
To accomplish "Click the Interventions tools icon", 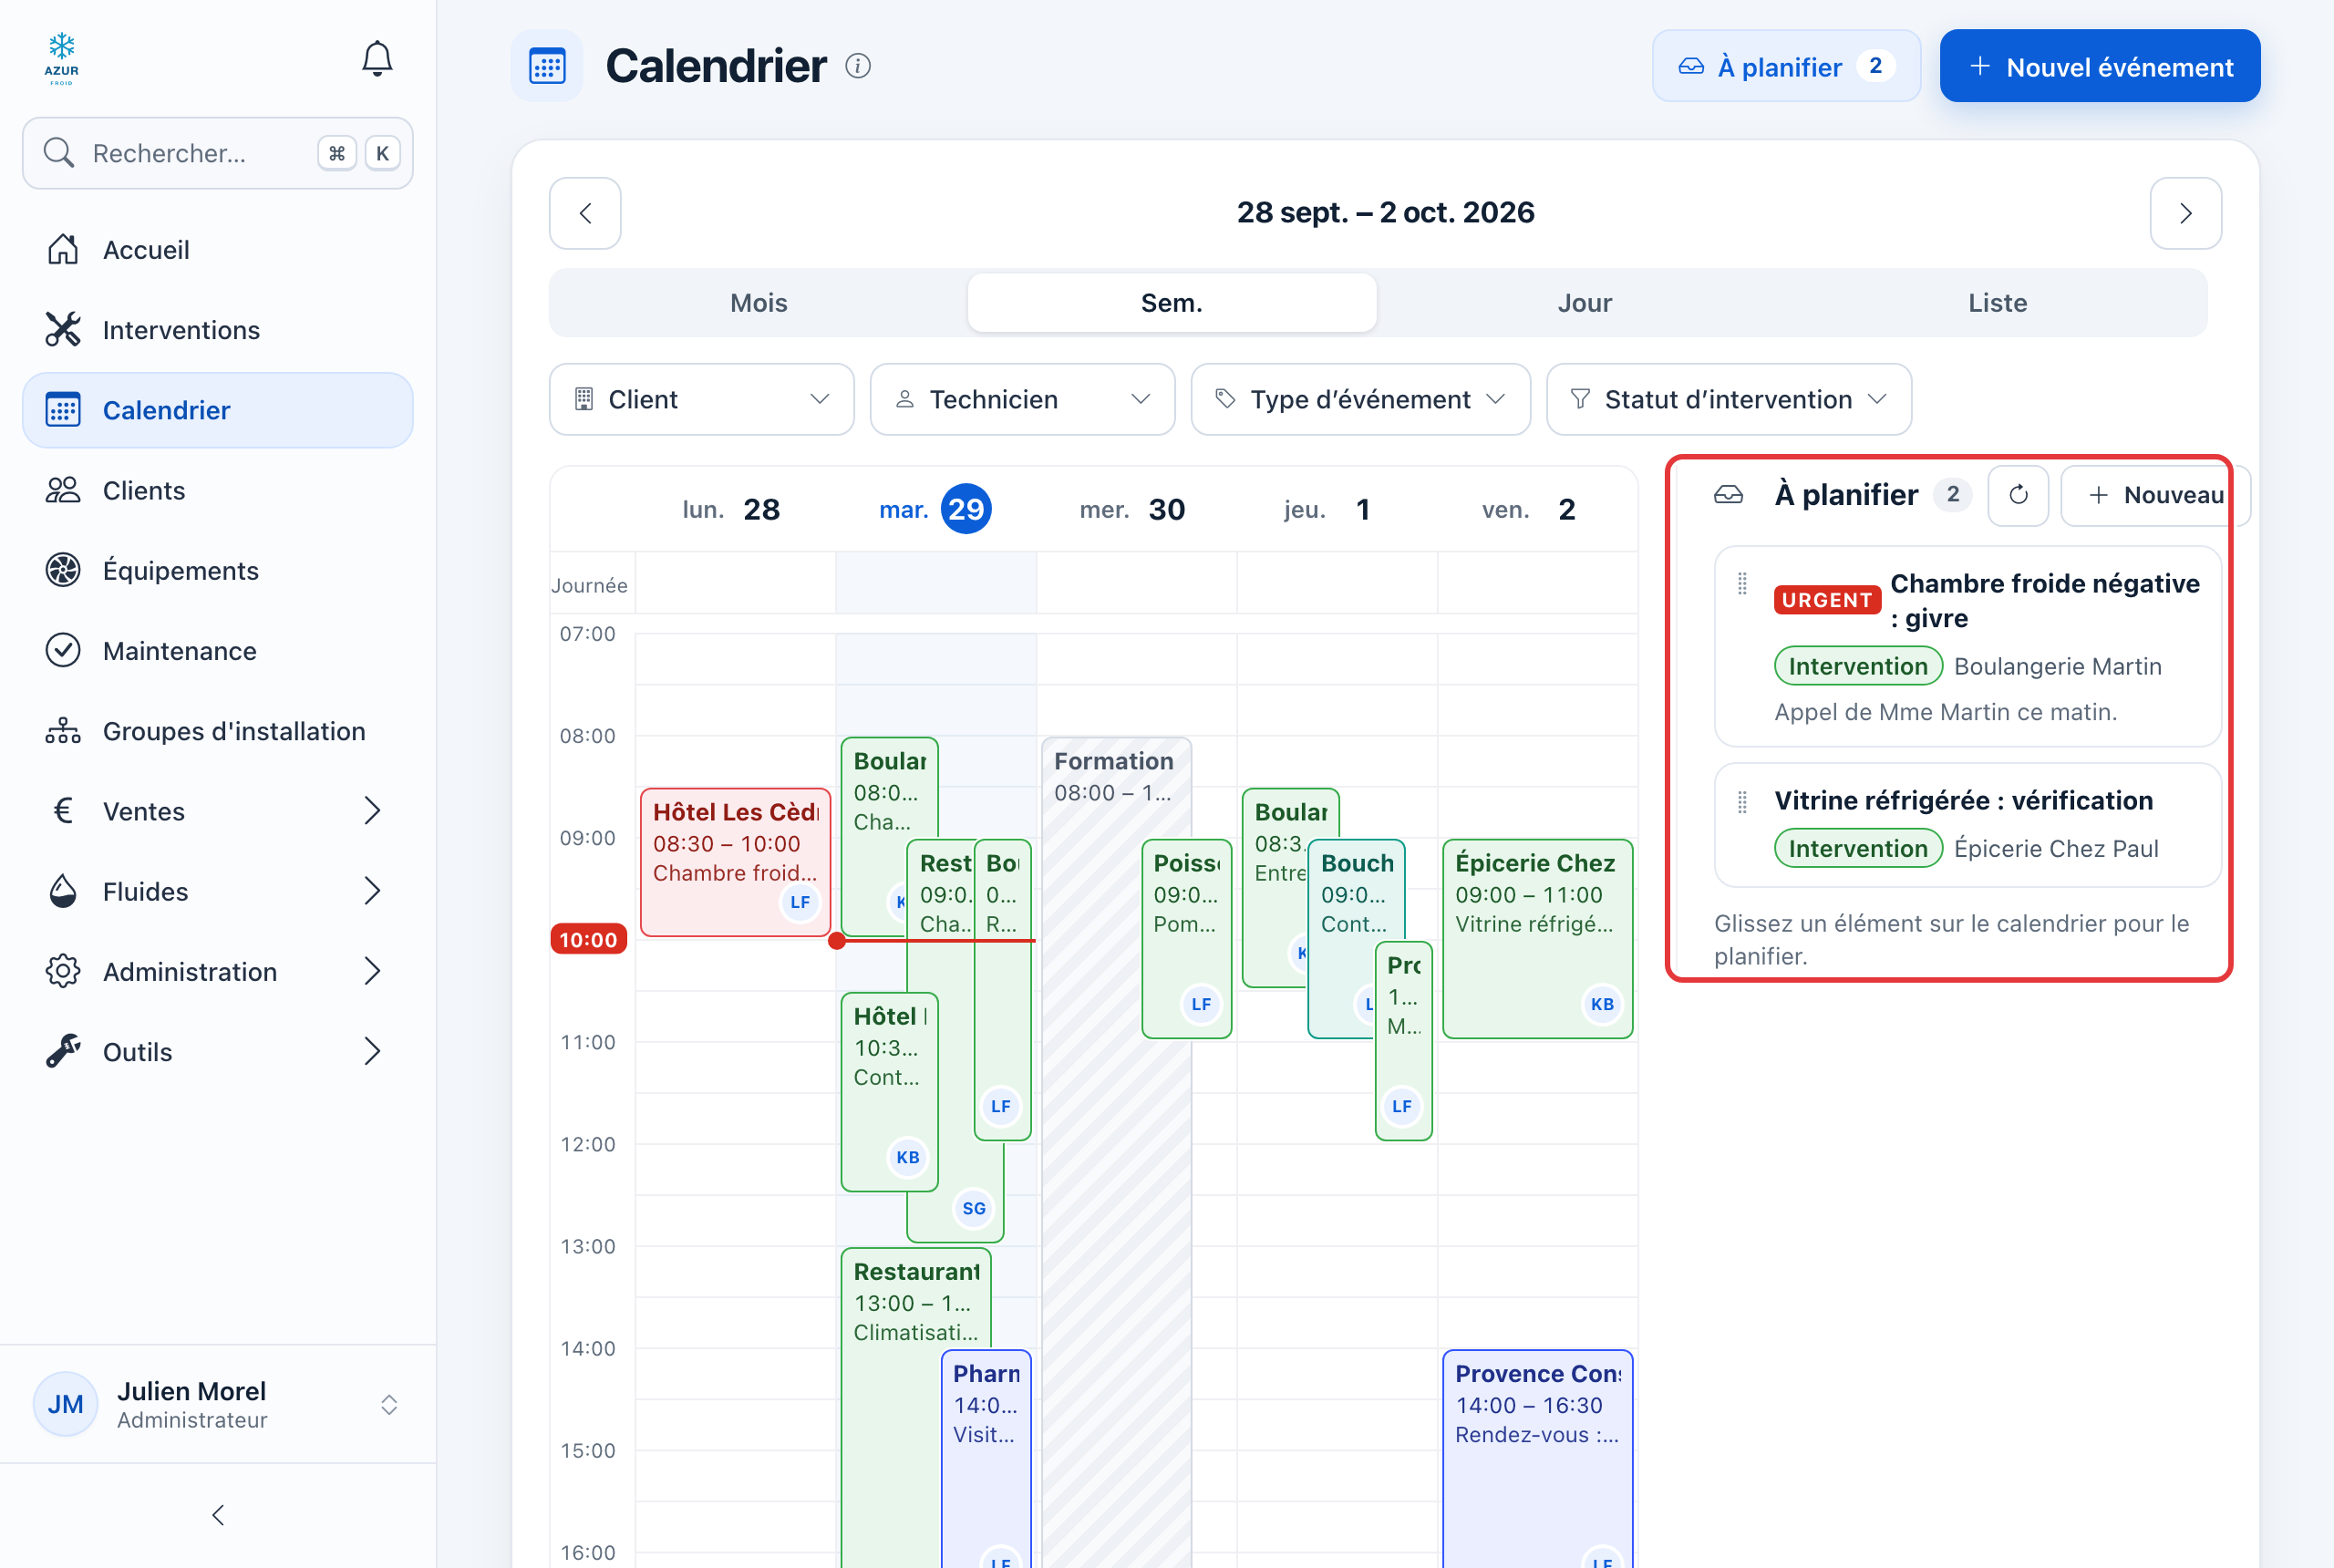I will click(x=63, y=329).
